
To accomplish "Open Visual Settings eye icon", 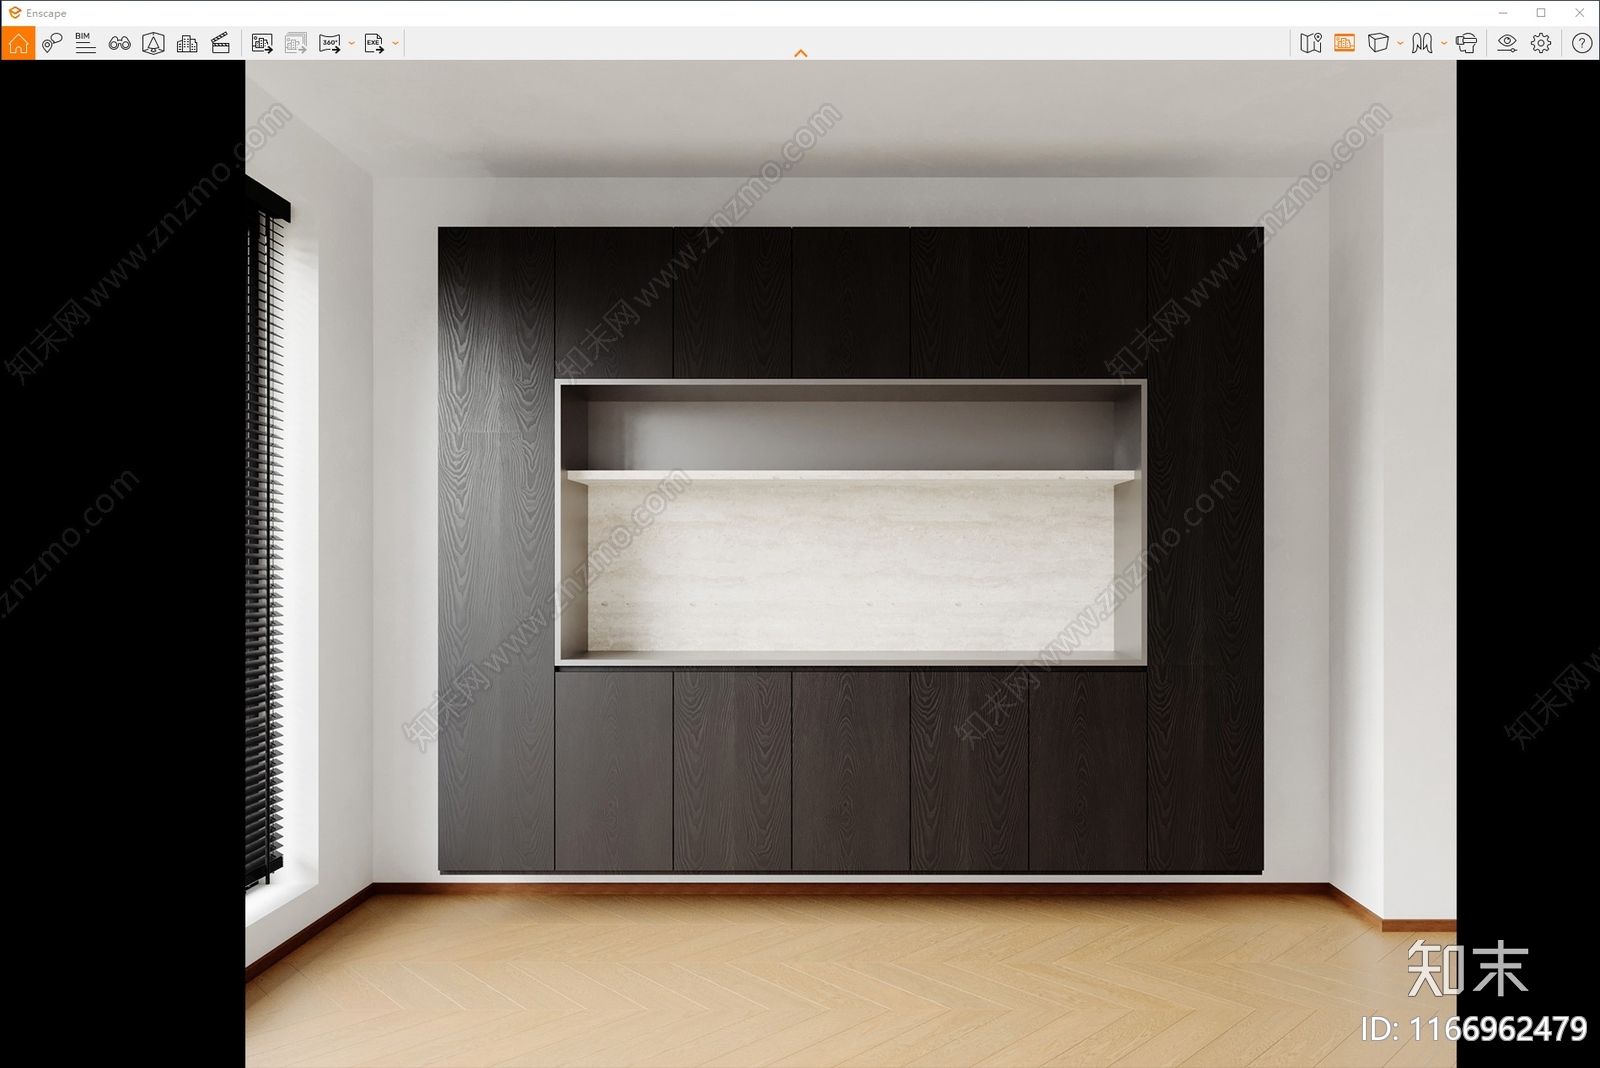I will pos(1507,43).
